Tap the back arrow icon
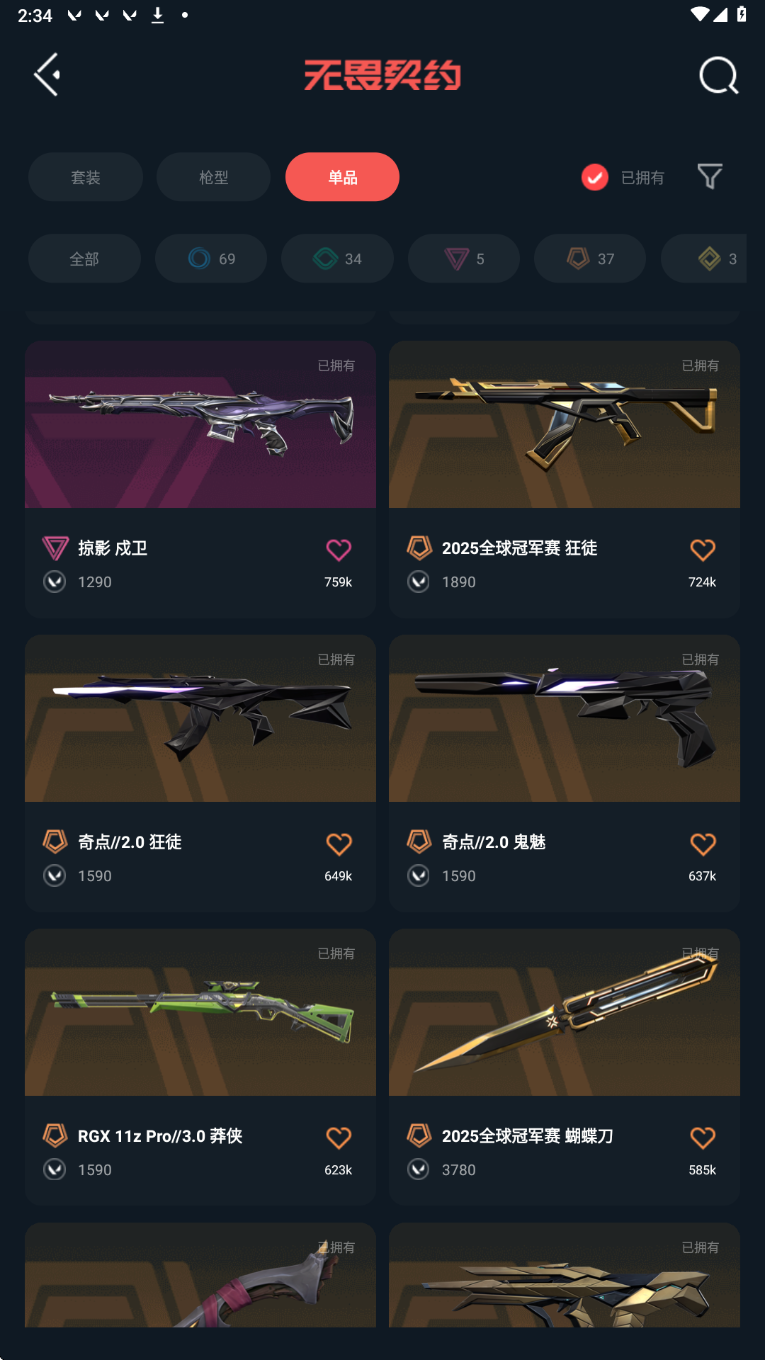 pyautogui.click(x=47, y=75)
